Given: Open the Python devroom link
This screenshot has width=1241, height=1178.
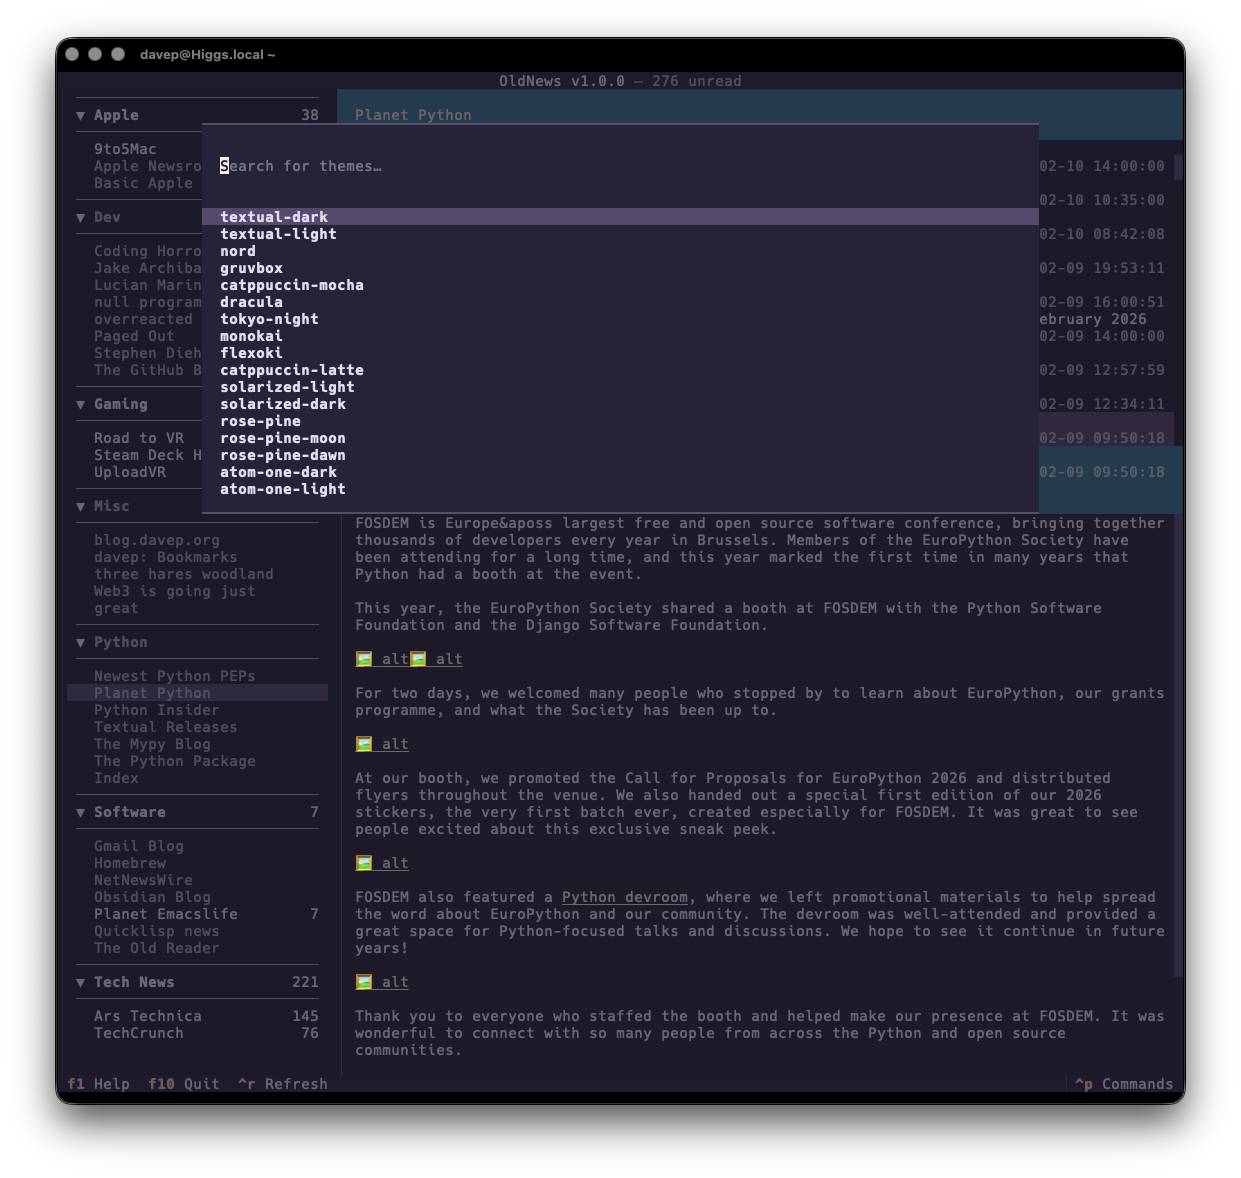Looking at the screenshot, I should click(626, 897).
